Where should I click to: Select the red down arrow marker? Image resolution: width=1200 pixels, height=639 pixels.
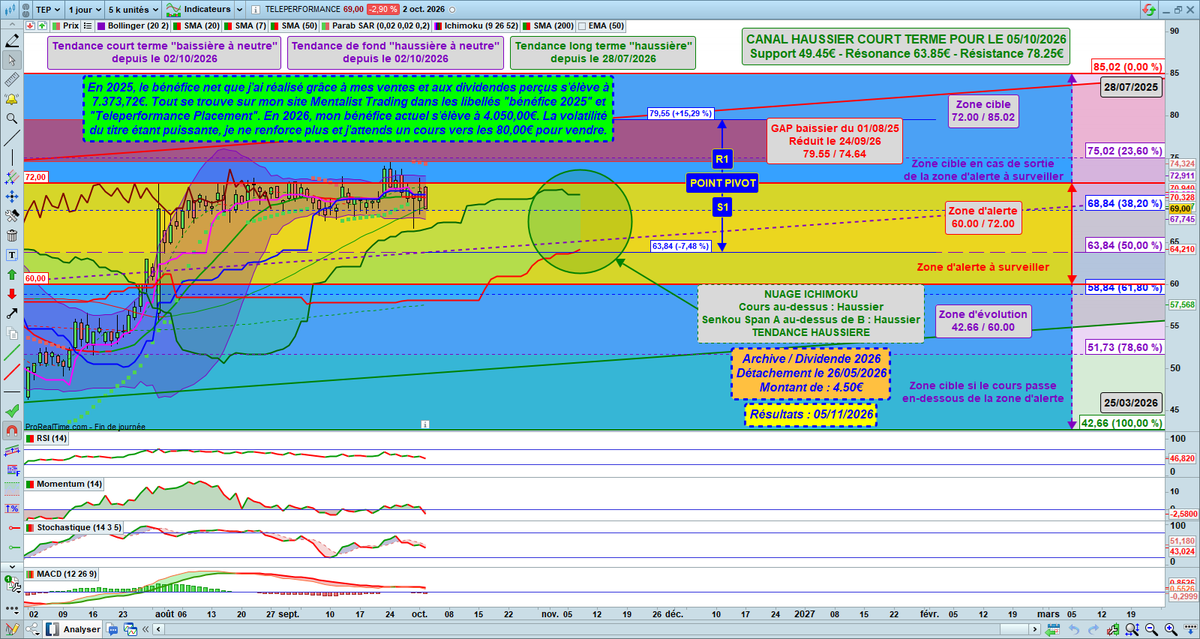point(12,293)
